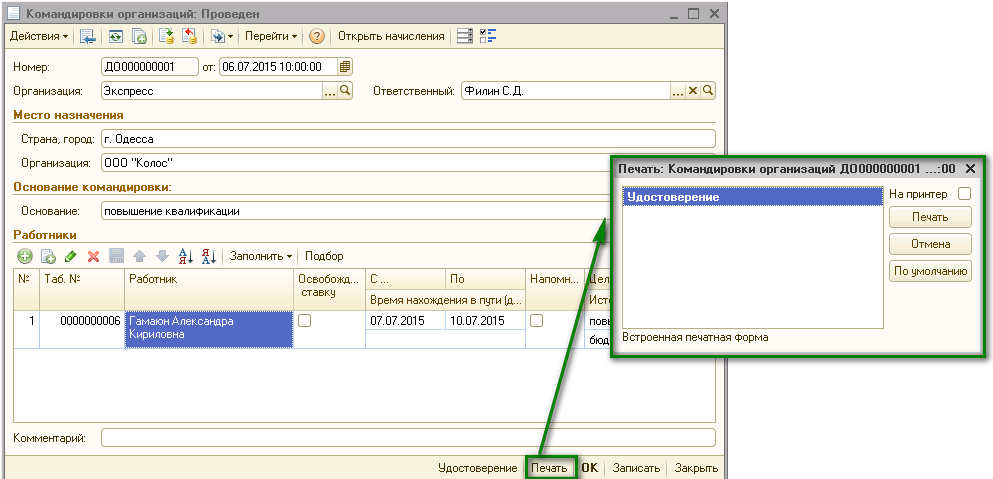
Task: Click the Записать button
Action: [x=636, y=468]
